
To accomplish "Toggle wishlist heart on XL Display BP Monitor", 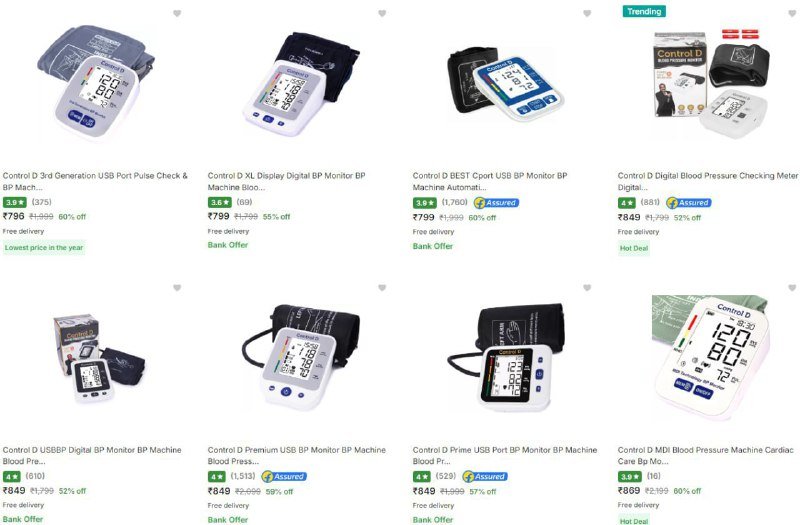I will pos(382,13).
